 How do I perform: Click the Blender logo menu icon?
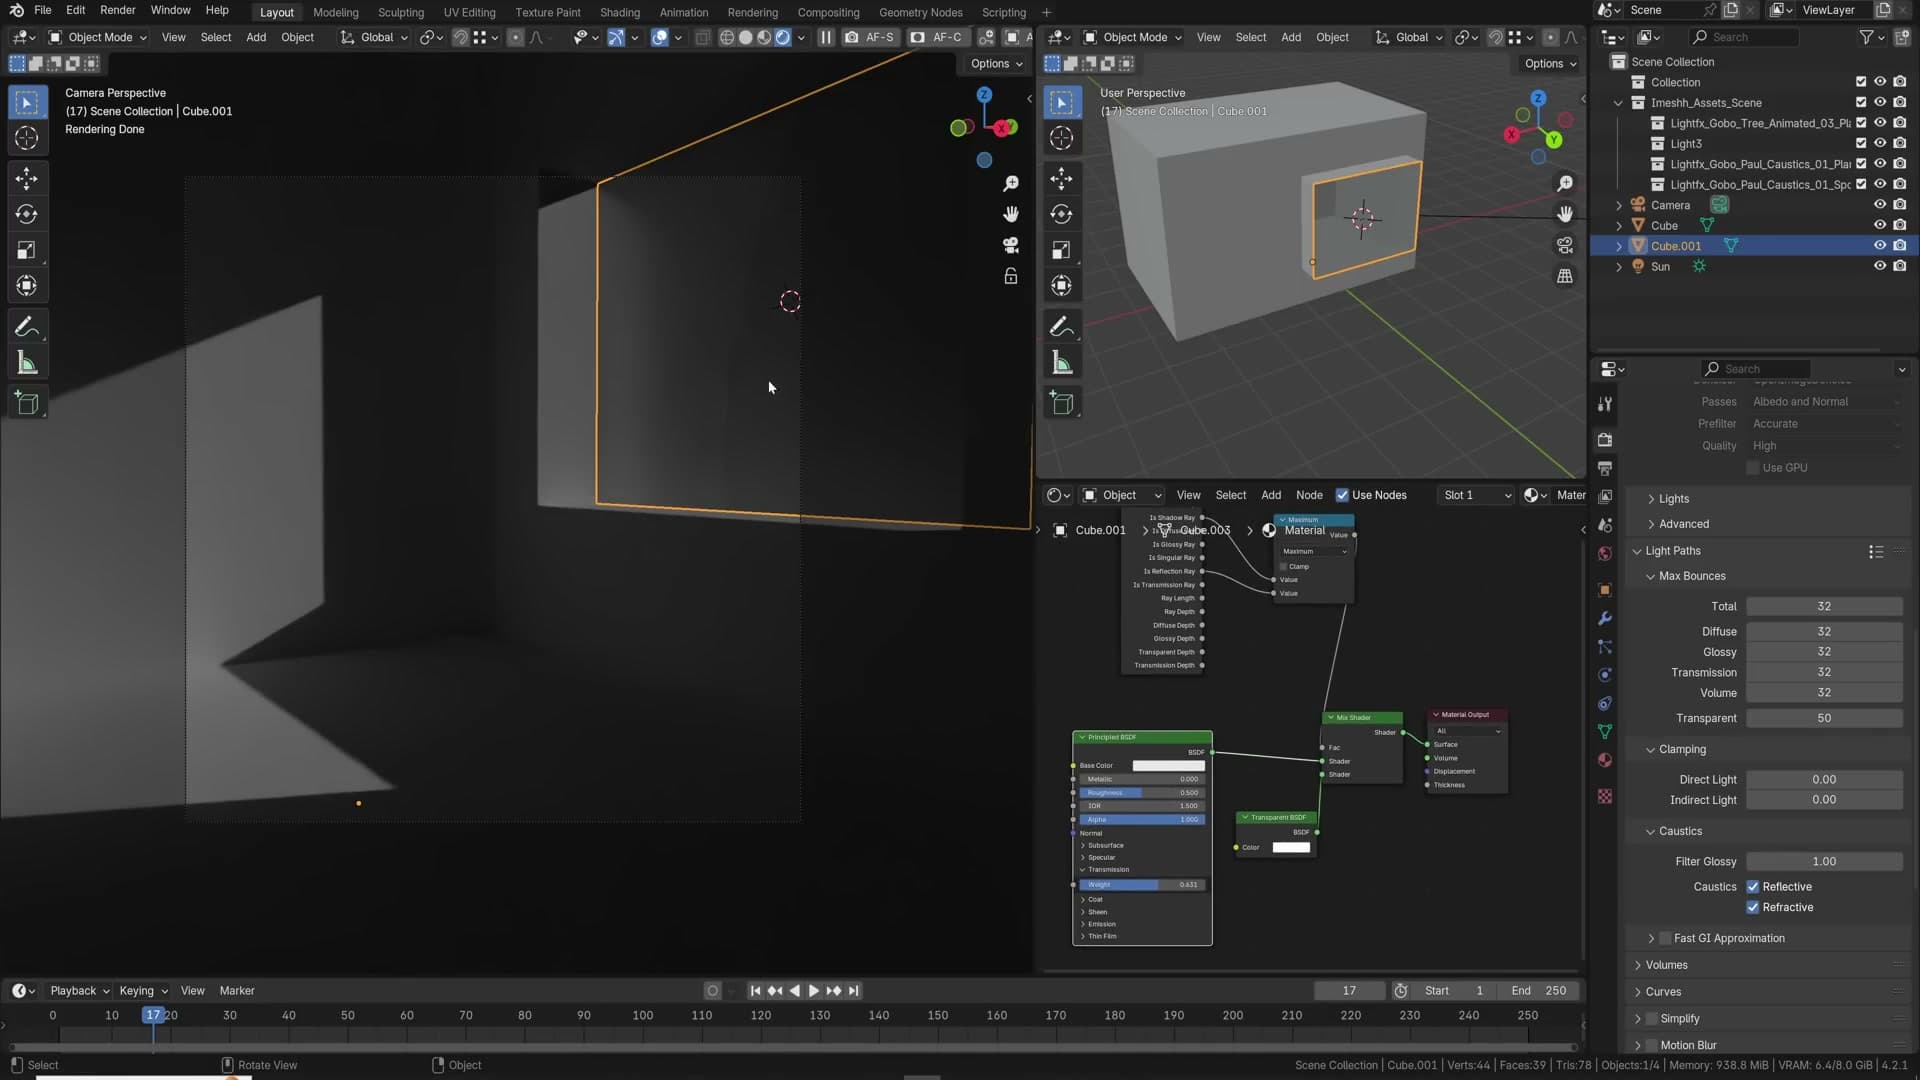pos(16,10)
